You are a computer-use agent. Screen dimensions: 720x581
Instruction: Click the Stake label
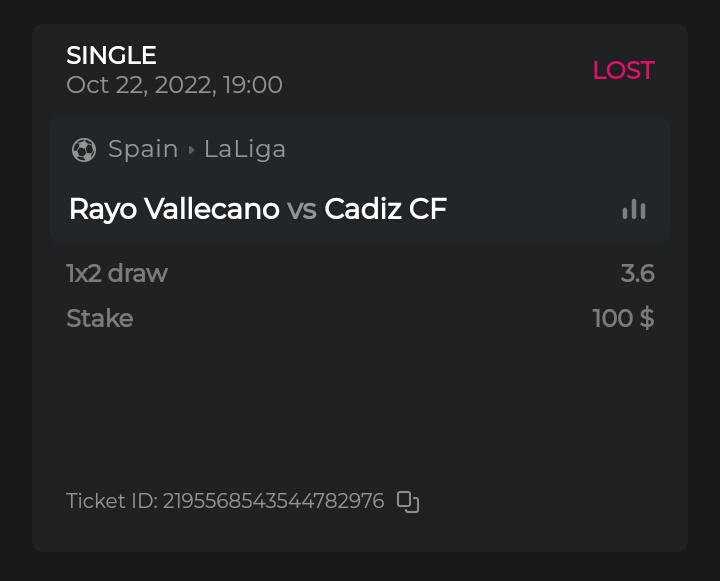point(99,319)
